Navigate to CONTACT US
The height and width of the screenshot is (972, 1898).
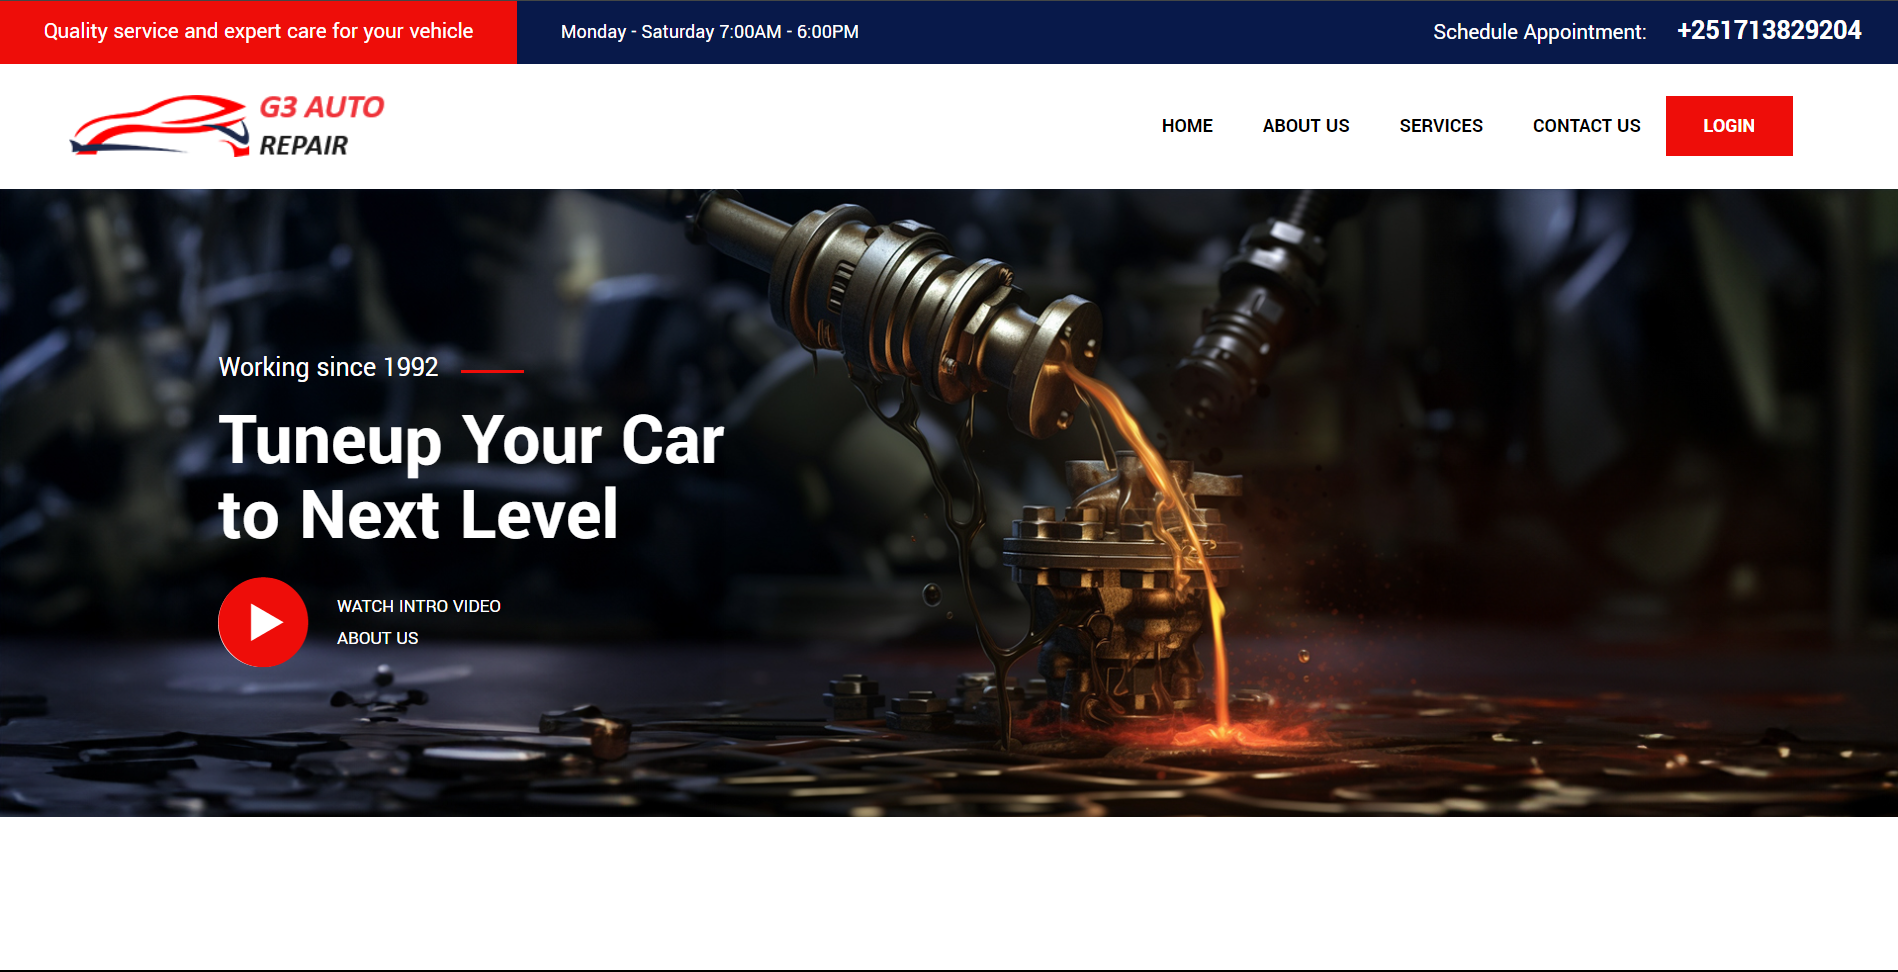click(1586, 126)
